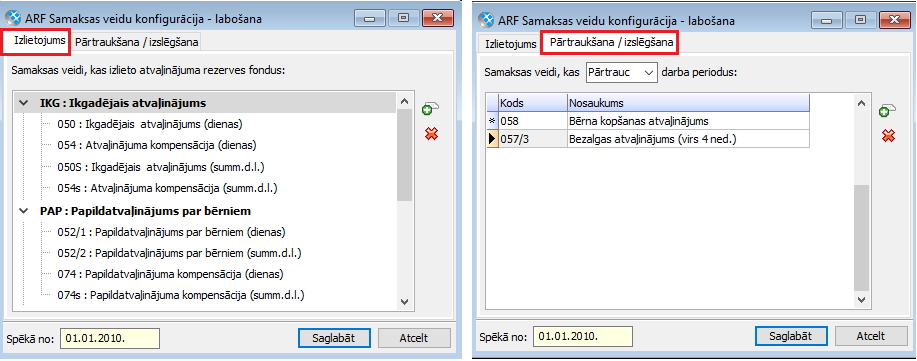Click Nosaukums column header
Viewport: 917px width, 361px height.
688,103
